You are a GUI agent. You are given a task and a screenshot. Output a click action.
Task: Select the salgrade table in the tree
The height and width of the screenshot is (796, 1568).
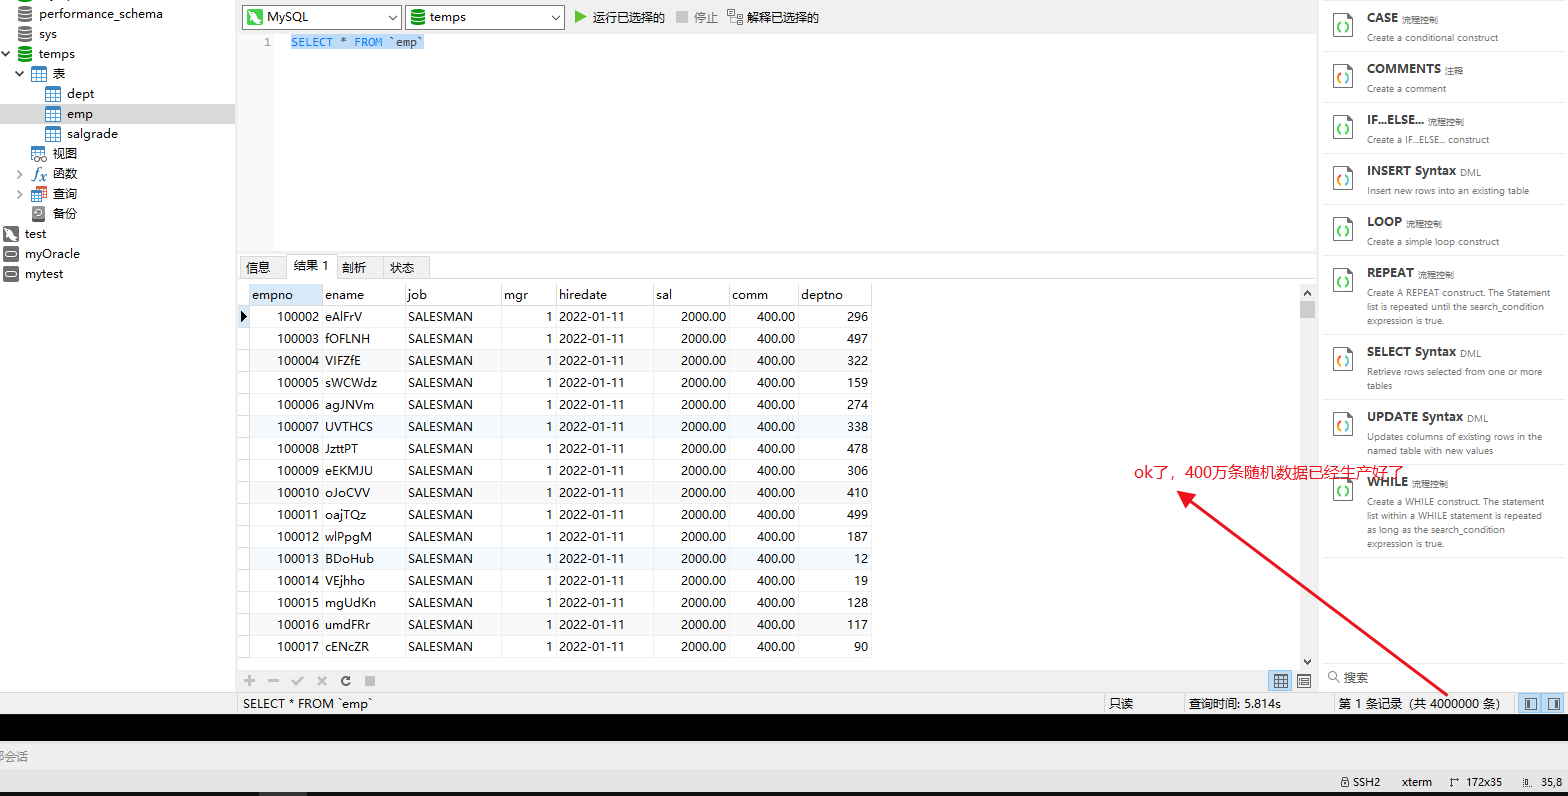92,134
